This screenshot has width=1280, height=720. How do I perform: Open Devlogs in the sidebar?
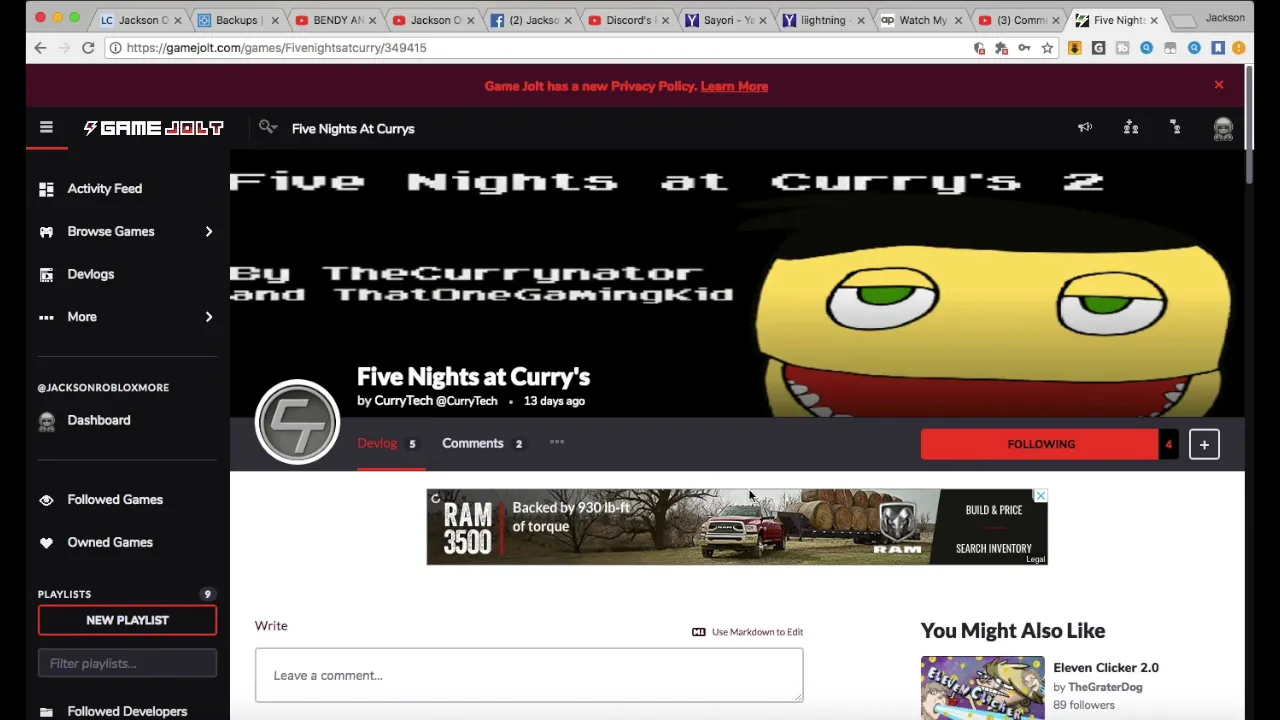coord(90,274)
